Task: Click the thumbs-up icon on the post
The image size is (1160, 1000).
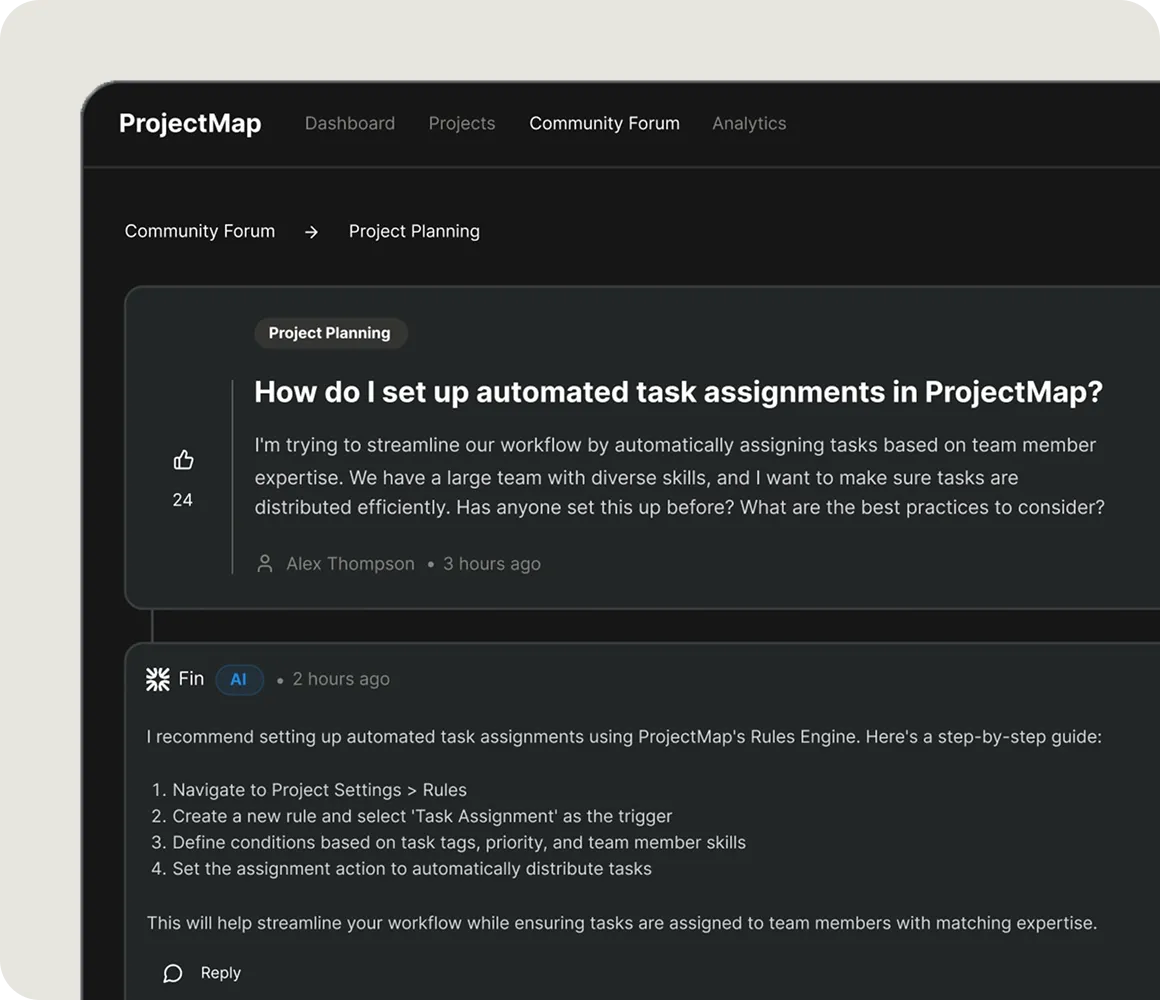Action: (x=183, y=460)
